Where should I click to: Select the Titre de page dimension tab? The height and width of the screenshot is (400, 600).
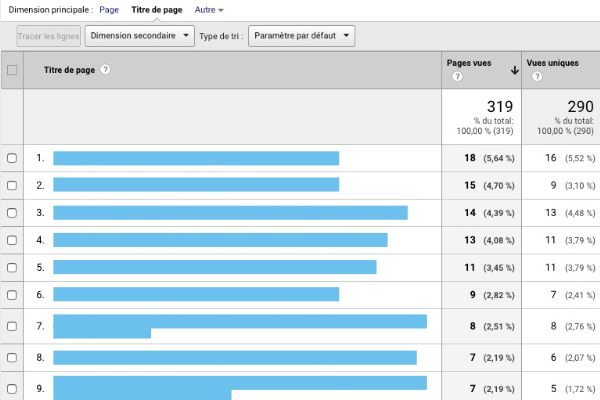pyautogui.click(x=157, y=9)
